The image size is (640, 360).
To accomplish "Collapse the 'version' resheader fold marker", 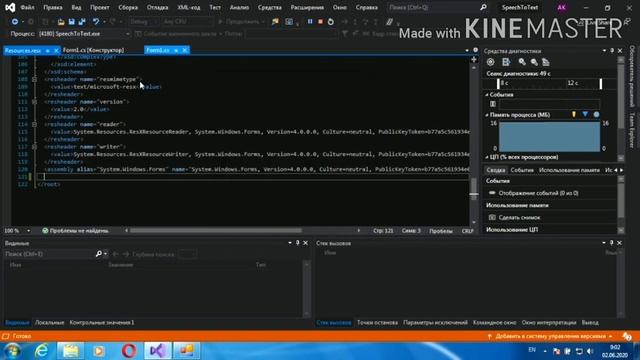I will click(35, 102).
